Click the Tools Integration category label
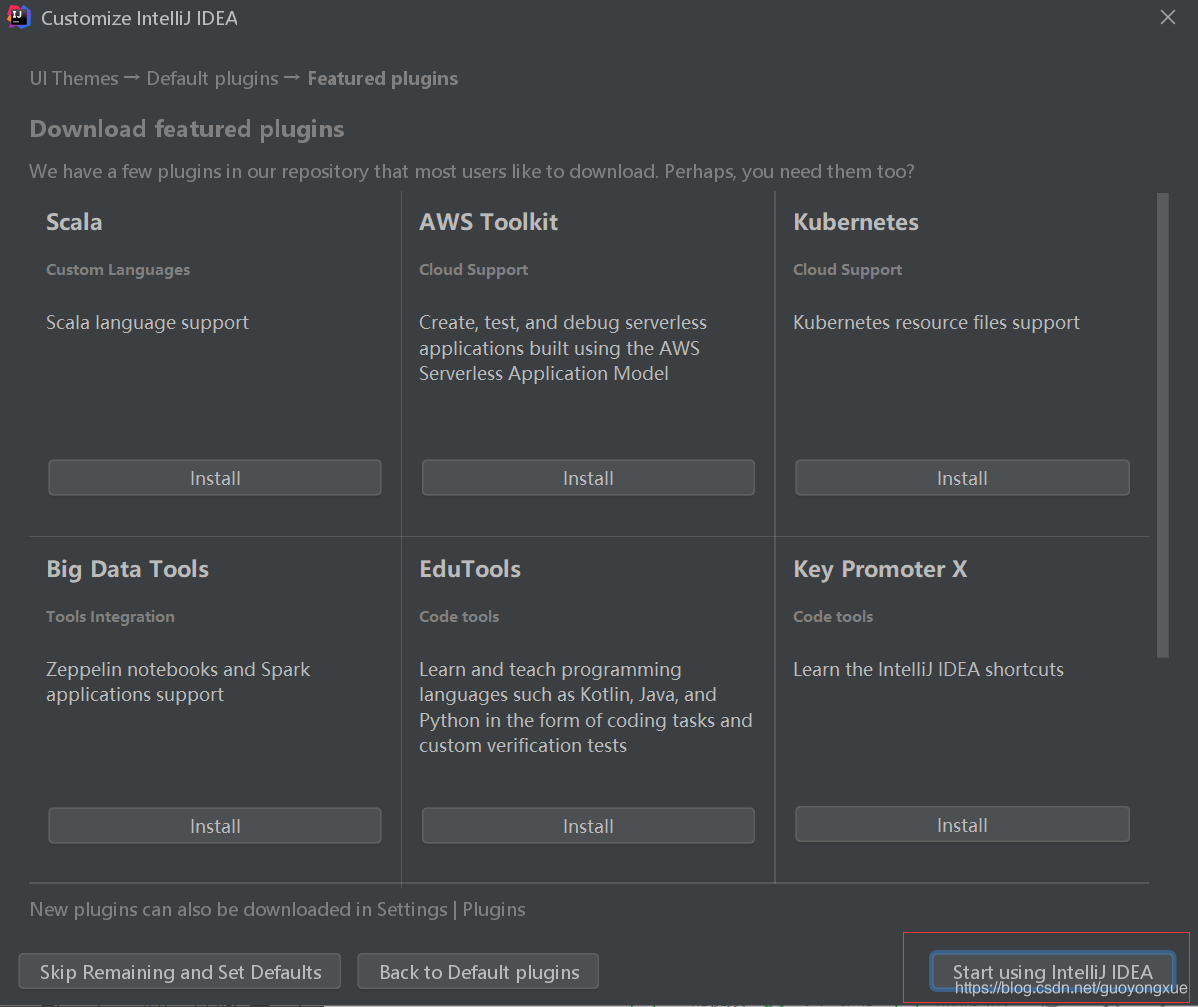The width and height of the screenshot is (1198, 1007). pyautogui.click(x=110, y=617)
